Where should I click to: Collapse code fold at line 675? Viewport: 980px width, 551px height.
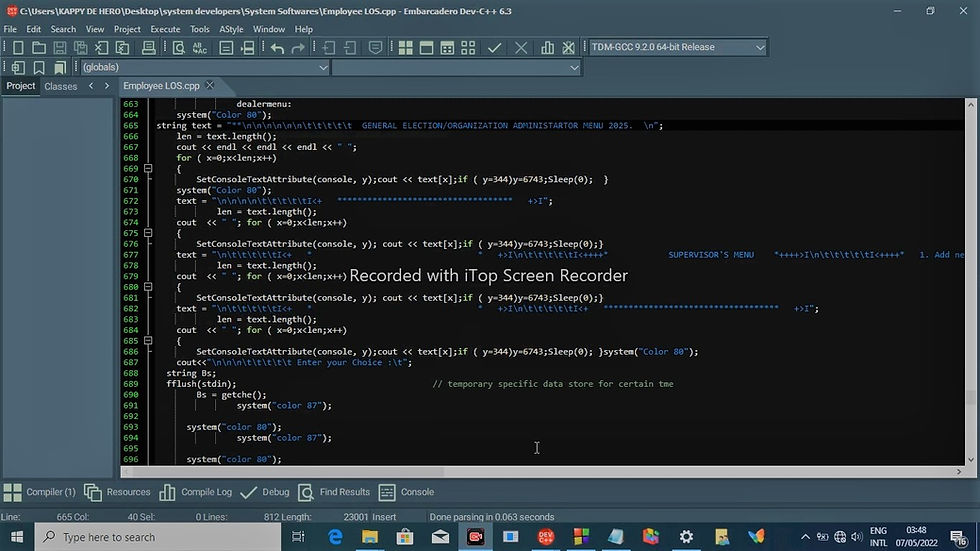[x=148, y=233]
